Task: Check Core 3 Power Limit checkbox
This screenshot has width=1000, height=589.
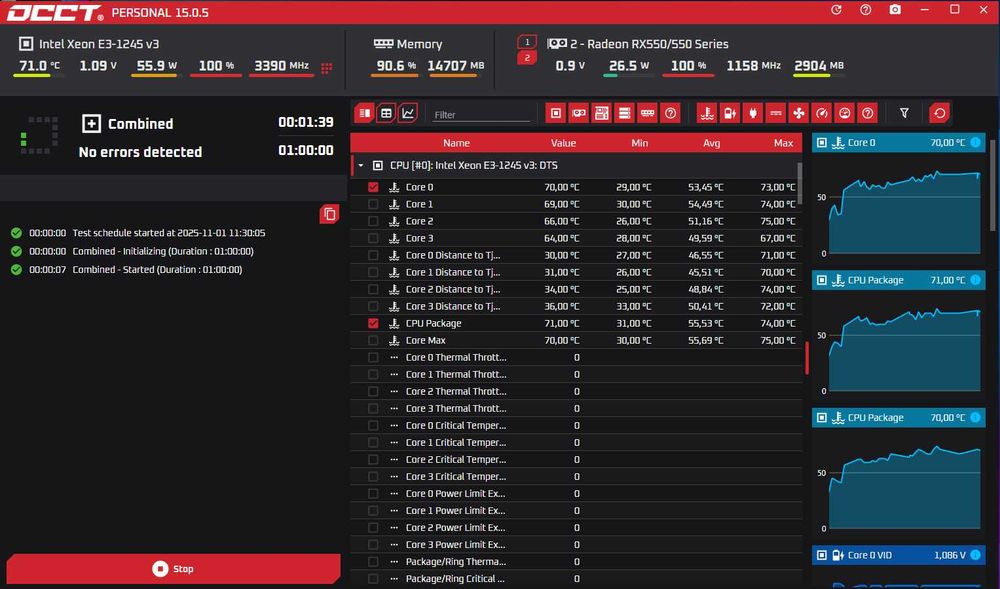Action: [373, 544]
